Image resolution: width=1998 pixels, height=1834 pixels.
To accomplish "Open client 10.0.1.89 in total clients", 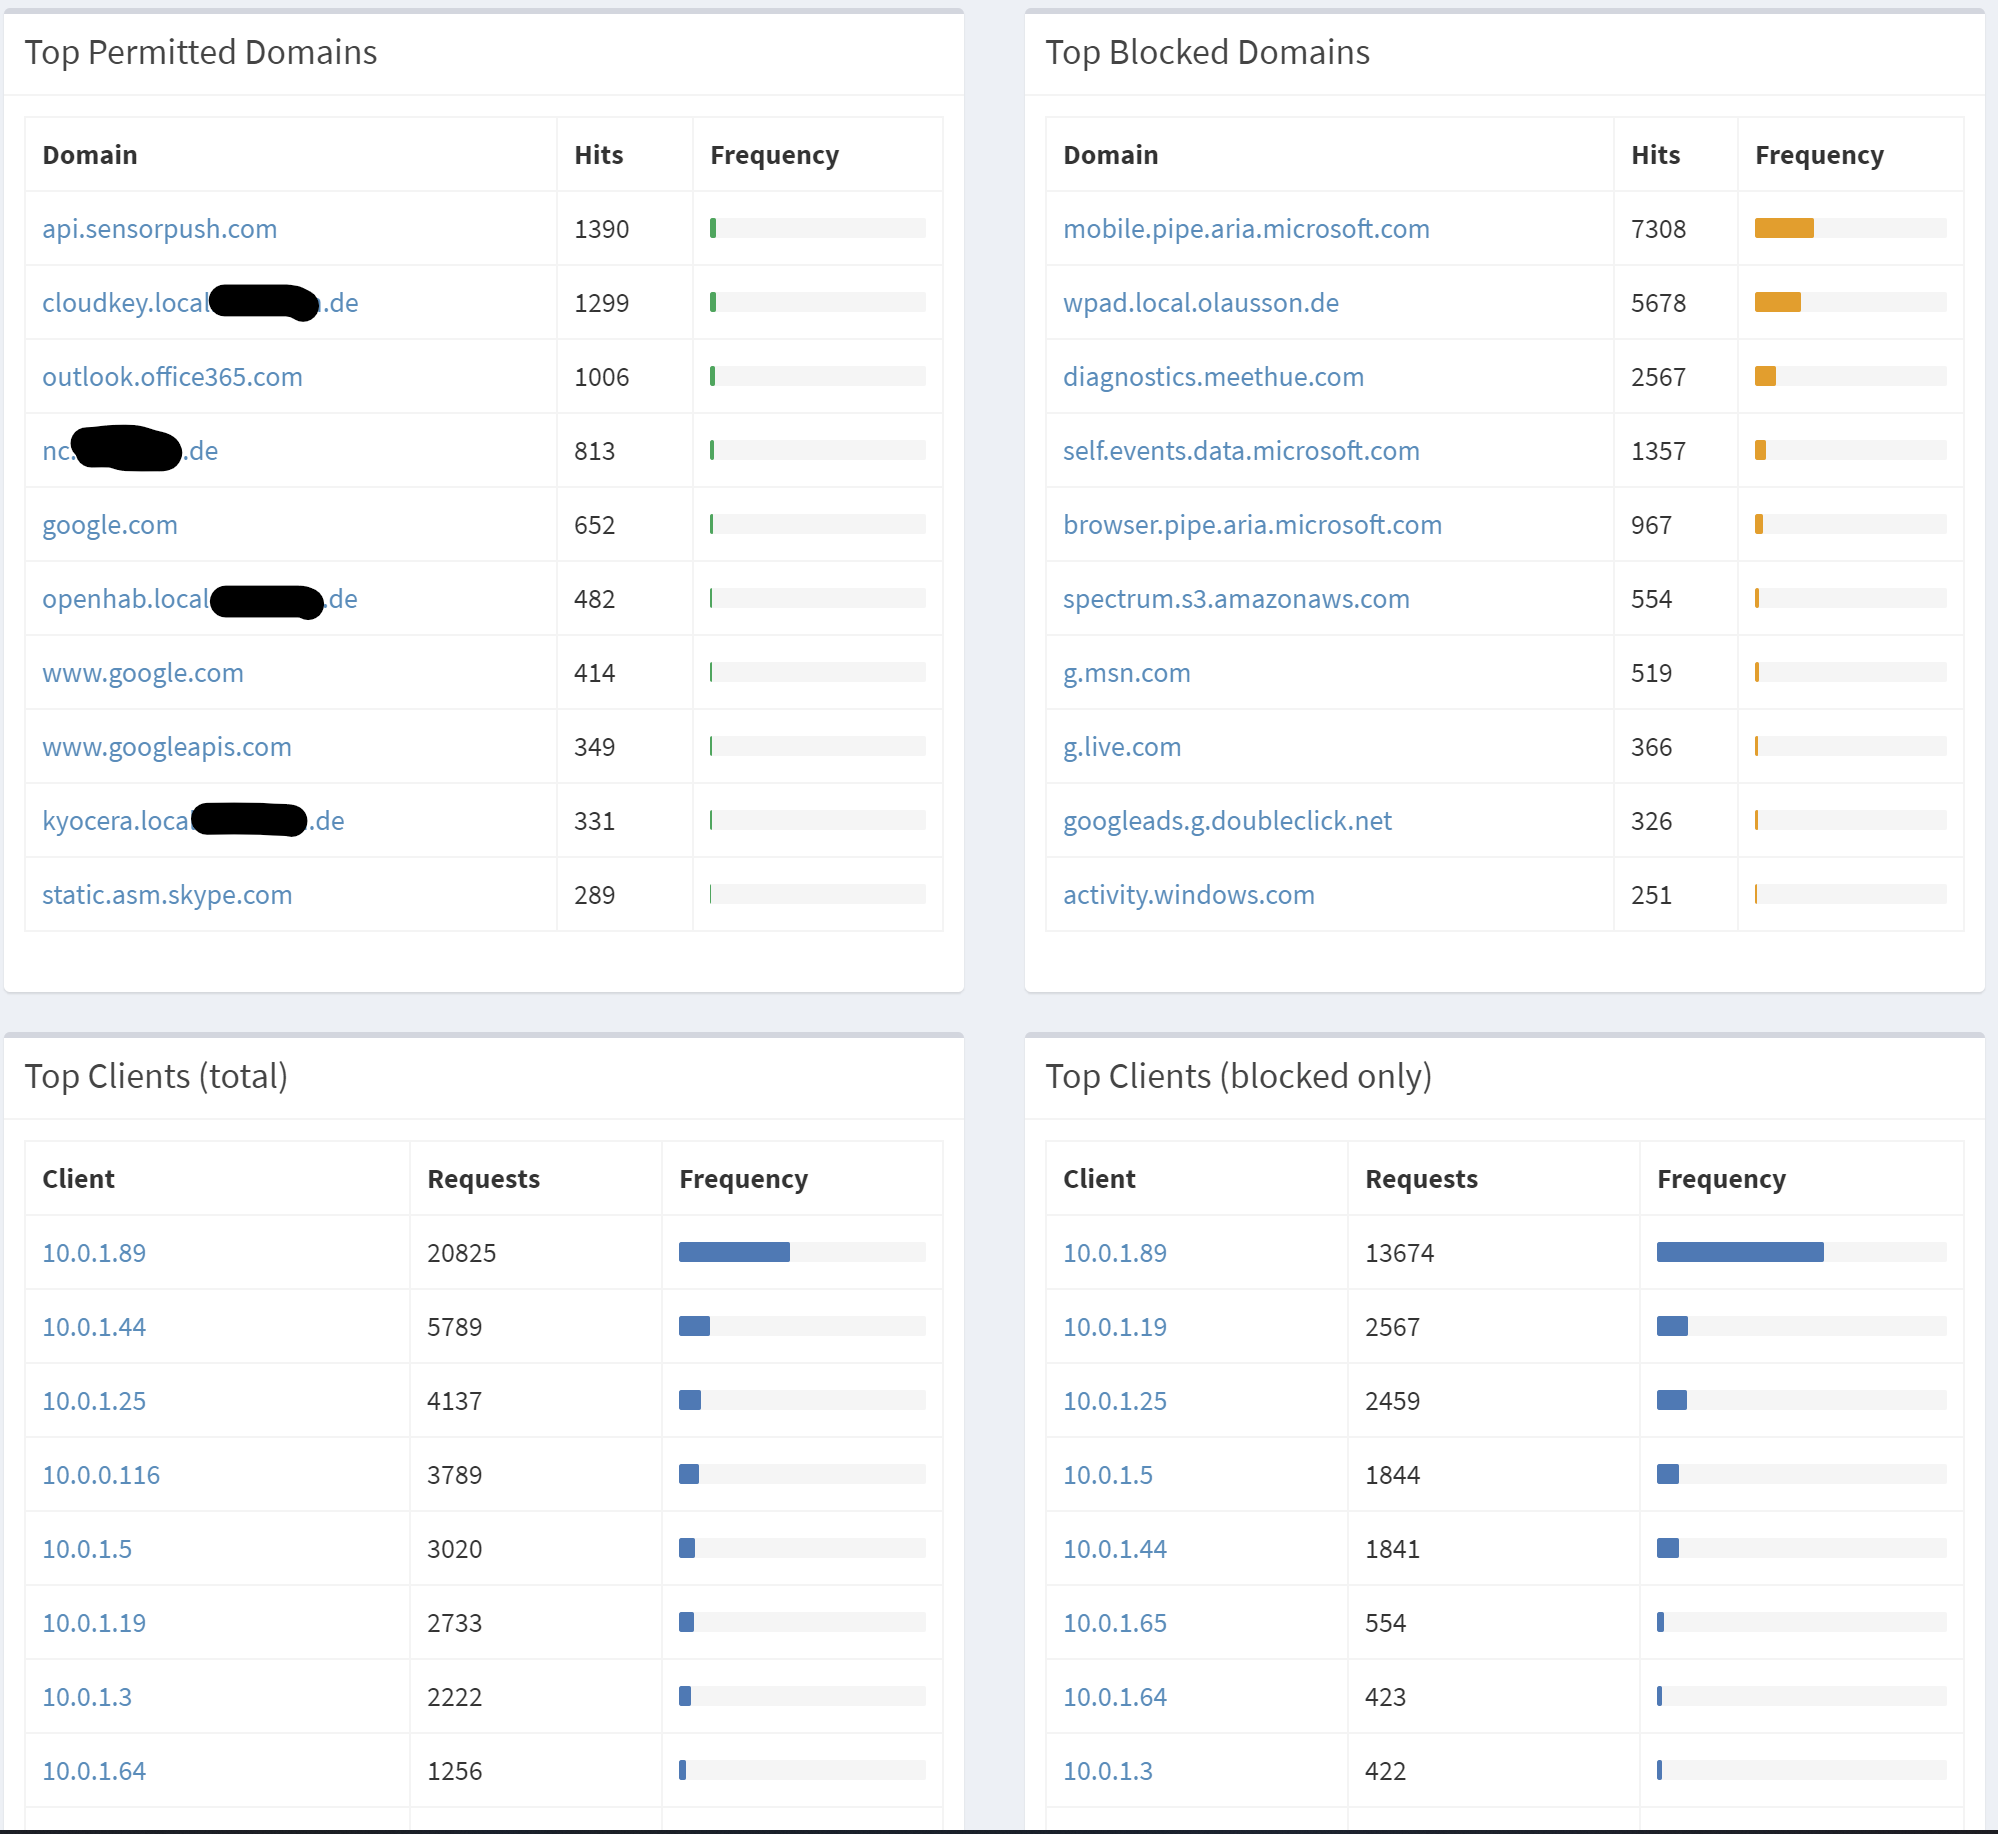I will (94, 1253).
